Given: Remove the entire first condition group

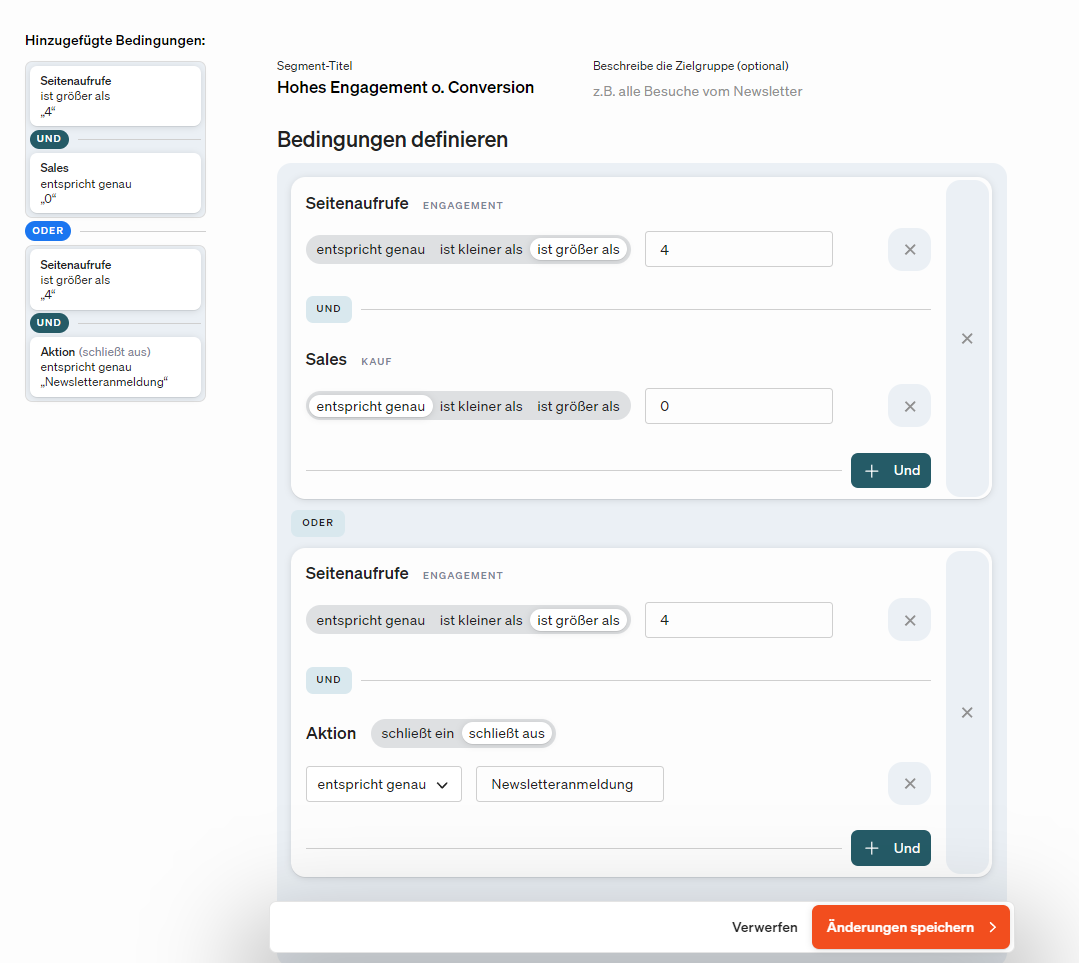Looking at the screenshot, I should pos(967,339).
